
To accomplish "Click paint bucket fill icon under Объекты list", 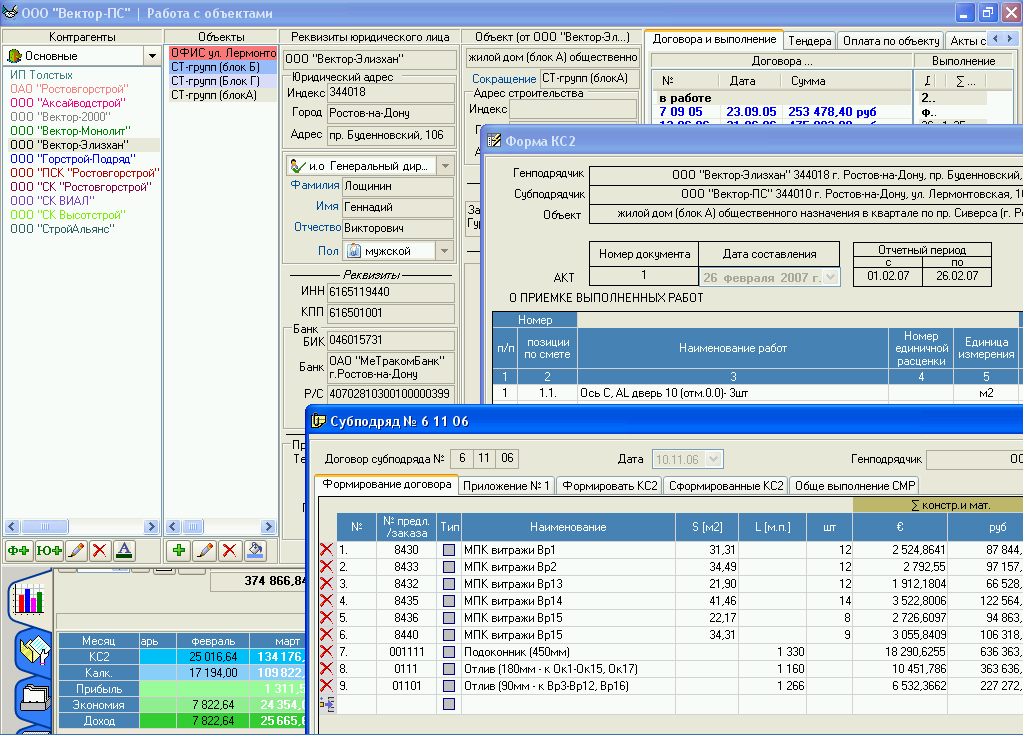I will click(x=255, y=551).
